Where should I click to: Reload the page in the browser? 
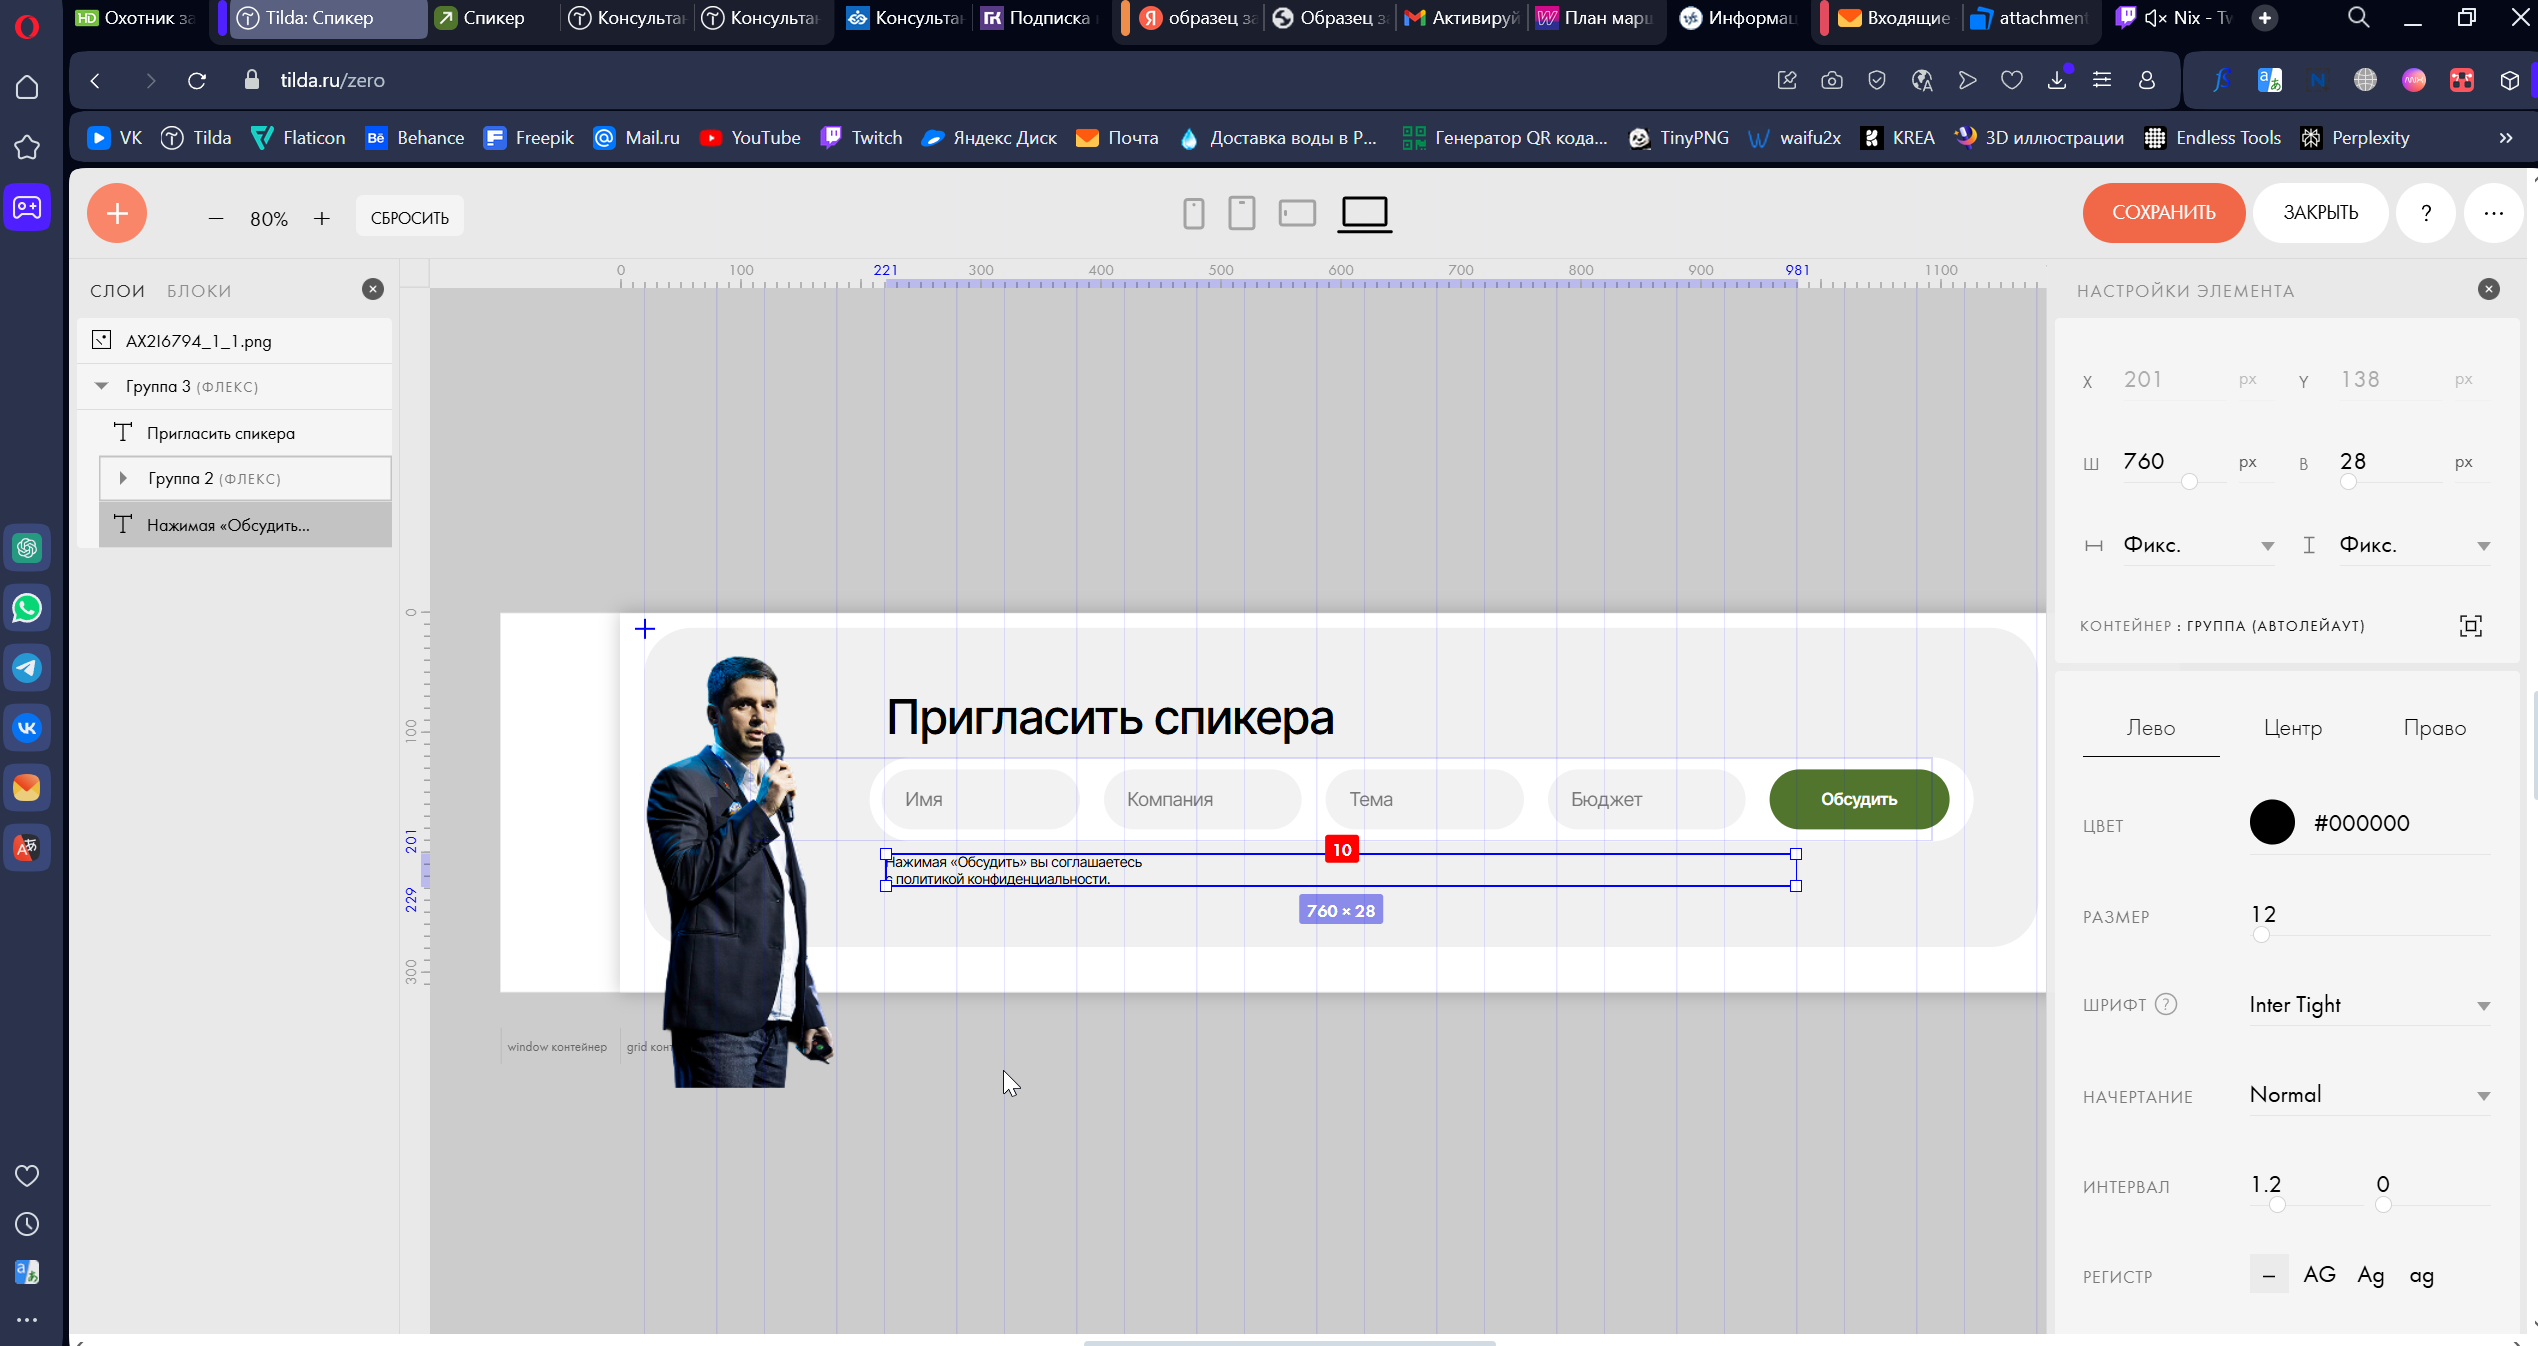click(x=197, y=80)
